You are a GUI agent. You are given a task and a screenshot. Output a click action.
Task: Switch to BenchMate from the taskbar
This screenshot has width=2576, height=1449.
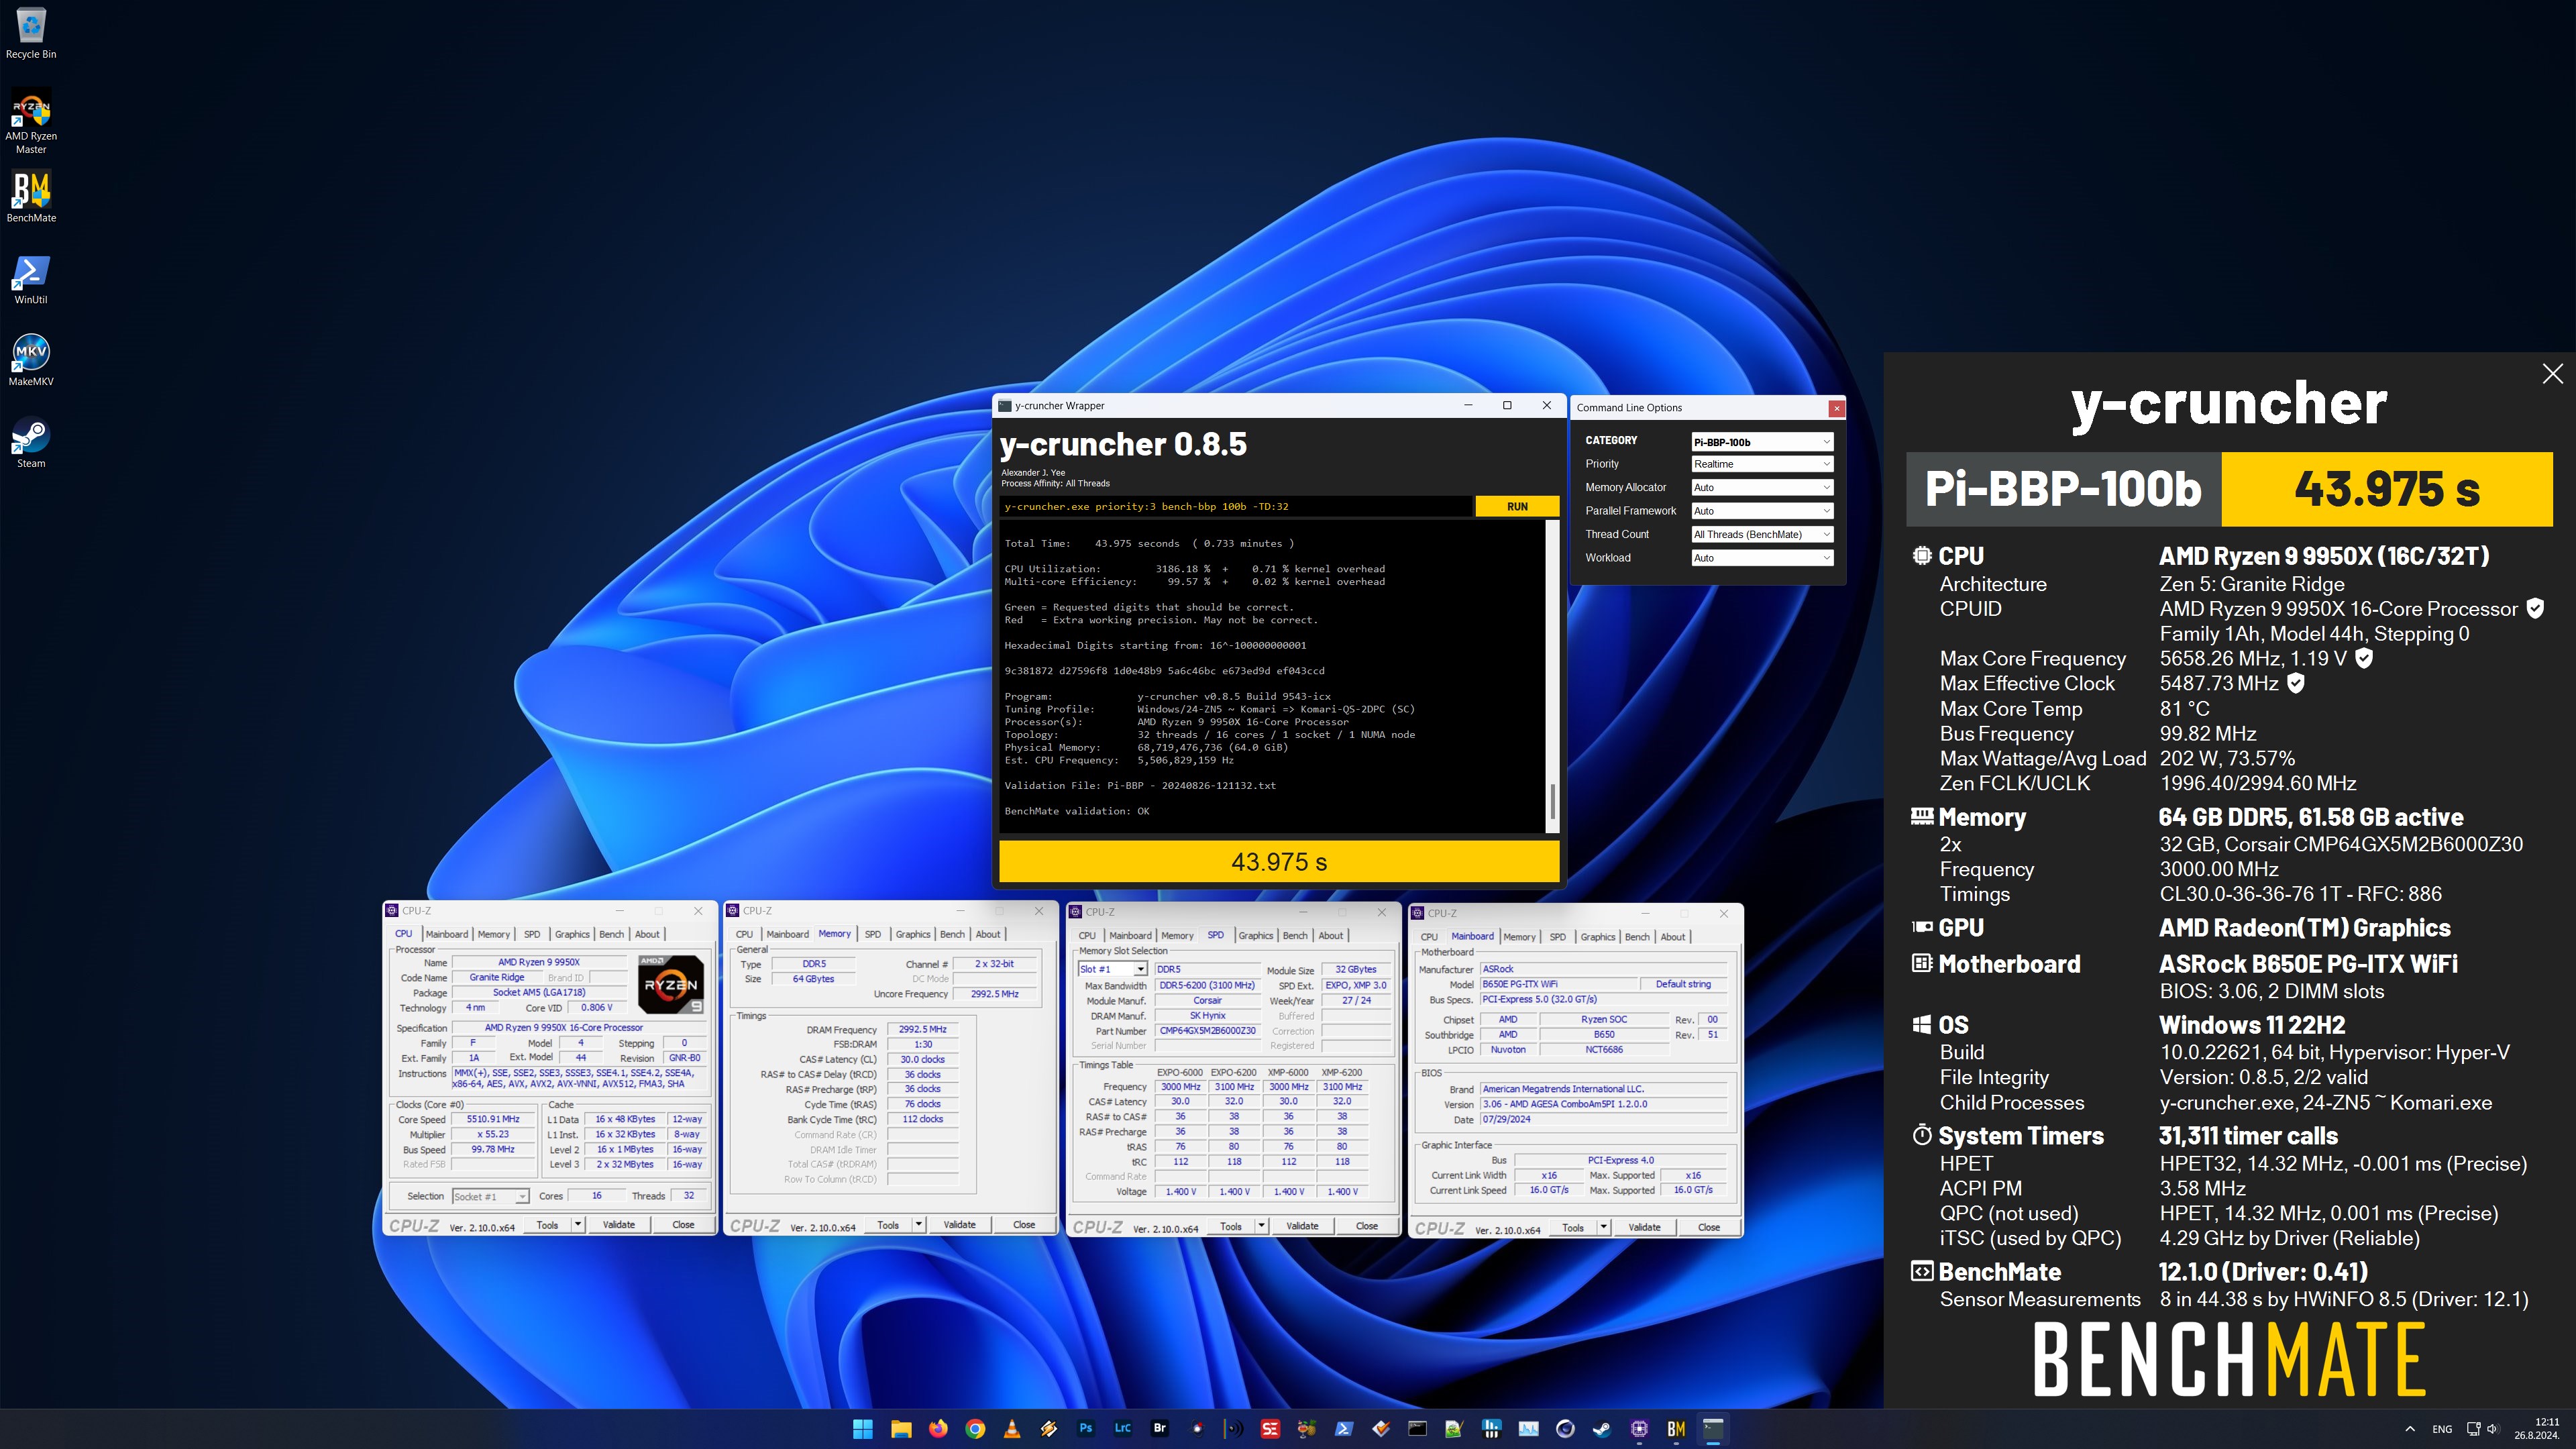pyautogui.click(x=1677, y=1429)
